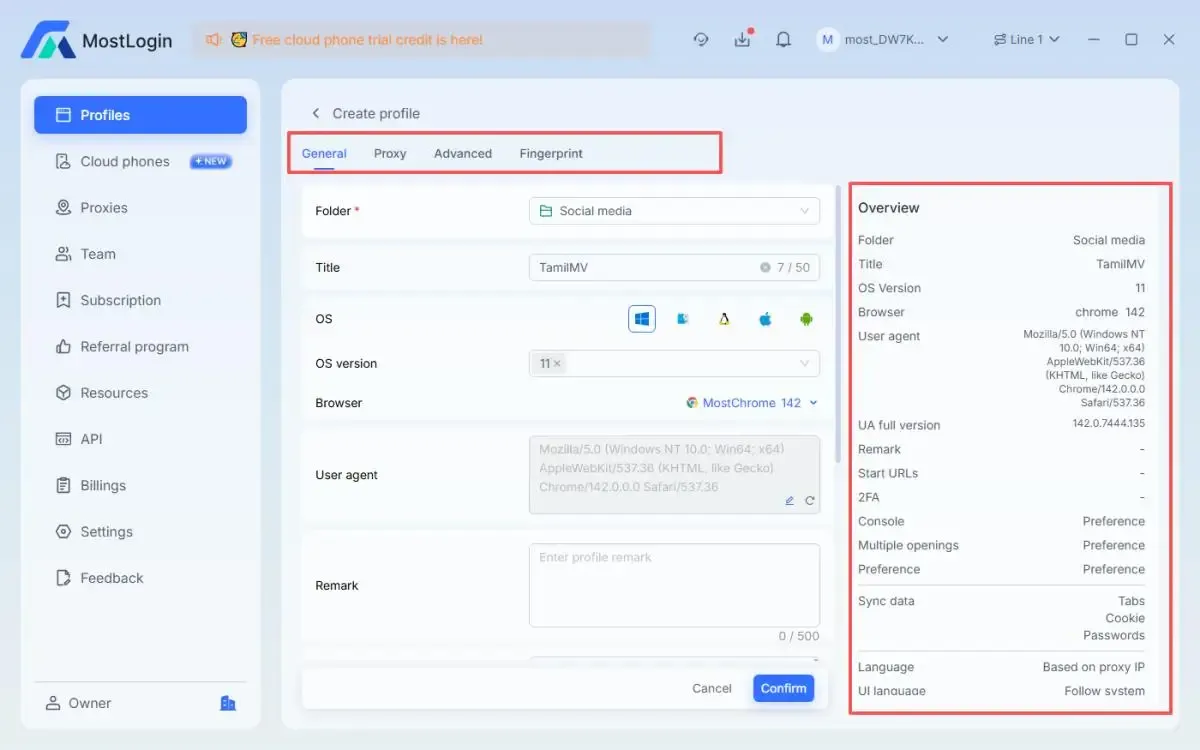Click the edit user agent pencil icon
Screen dimensions: 1200x750
789,500
